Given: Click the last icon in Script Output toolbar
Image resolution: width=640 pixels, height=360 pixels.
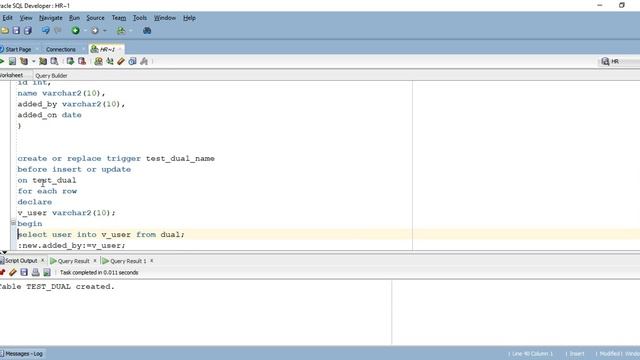Looking at the screenshot, I should tap(47, 272).
